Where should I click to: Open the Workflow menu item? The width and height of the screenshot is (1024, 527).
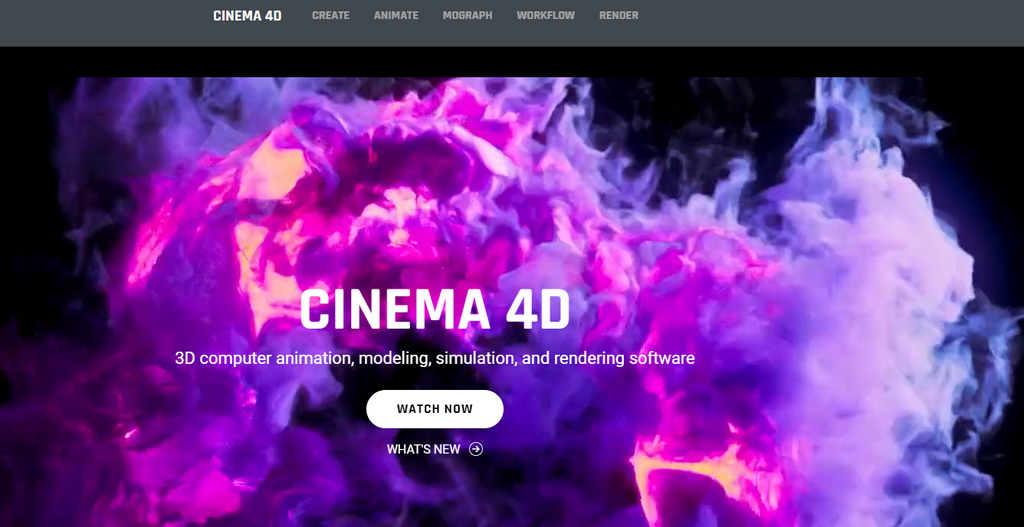point(546,16)
